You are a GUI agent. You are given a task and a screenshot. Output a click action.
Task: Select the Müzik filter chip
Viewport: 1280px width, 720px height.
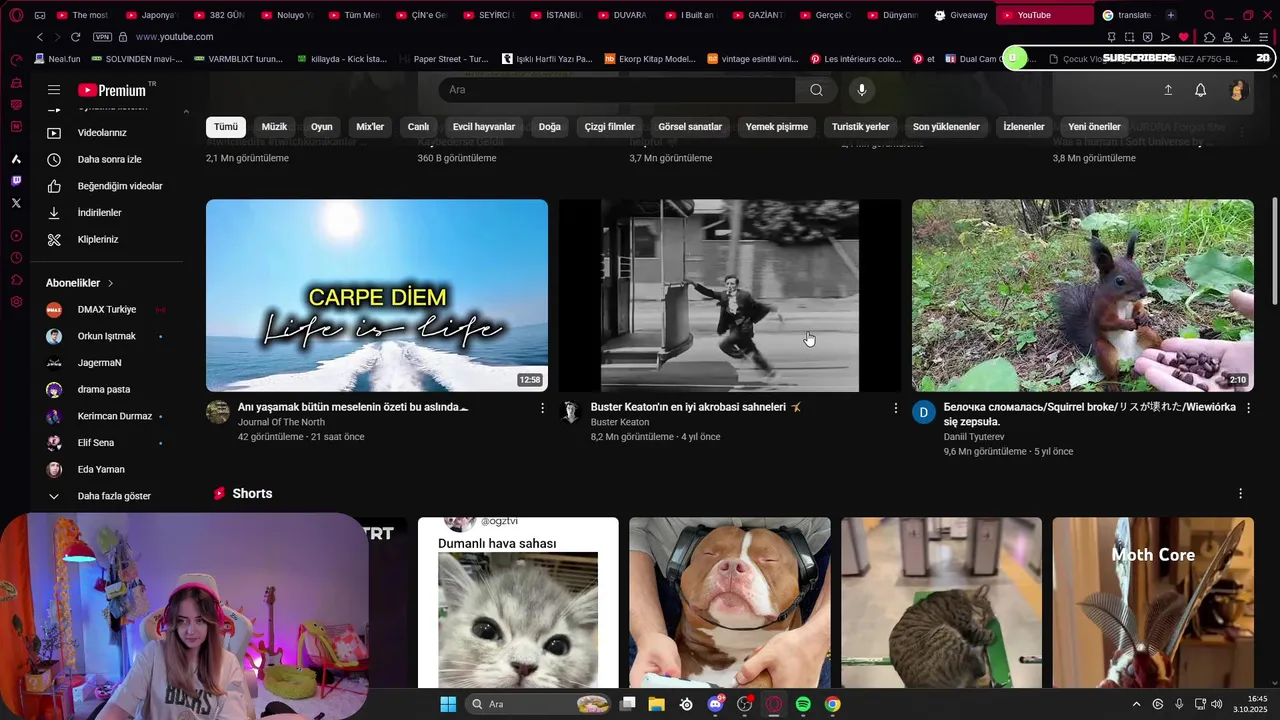click(274, 127)
